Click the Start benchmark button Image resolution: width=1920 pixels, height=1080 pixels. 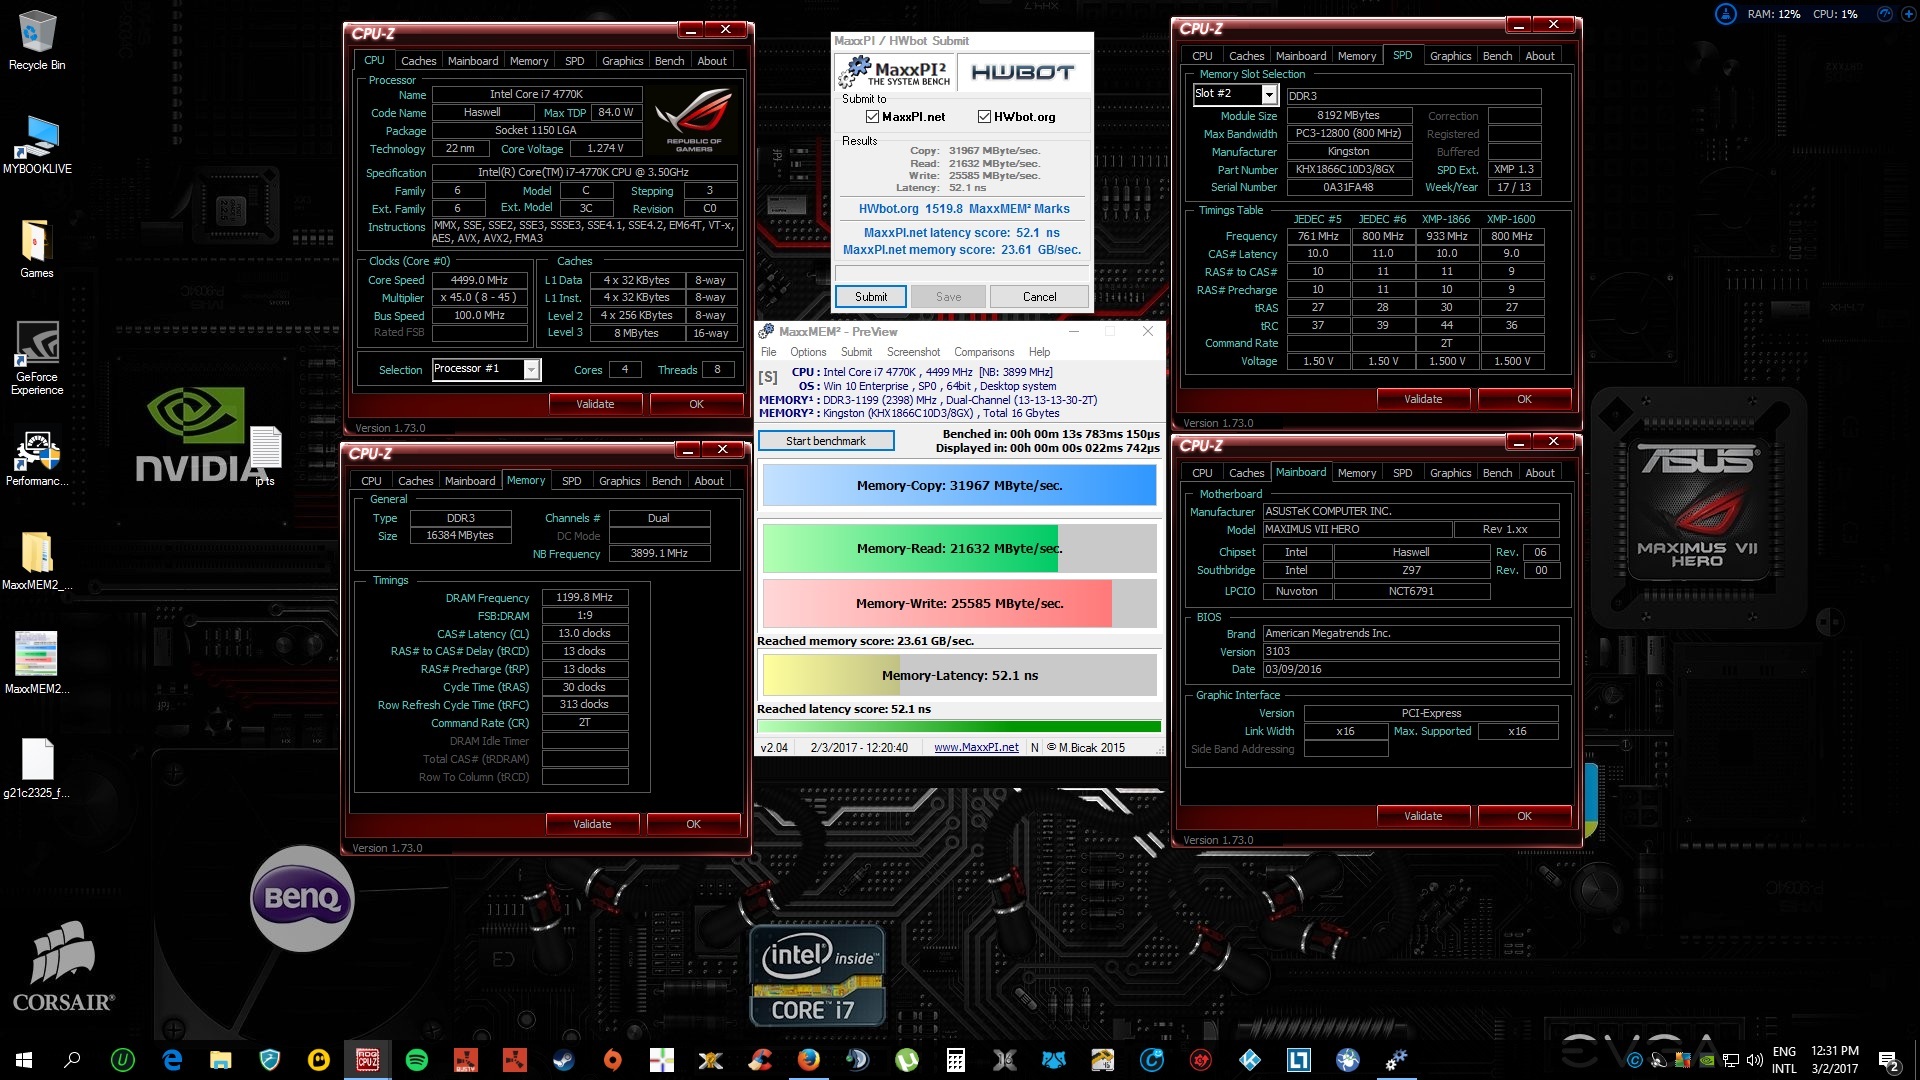coord(826,441)
